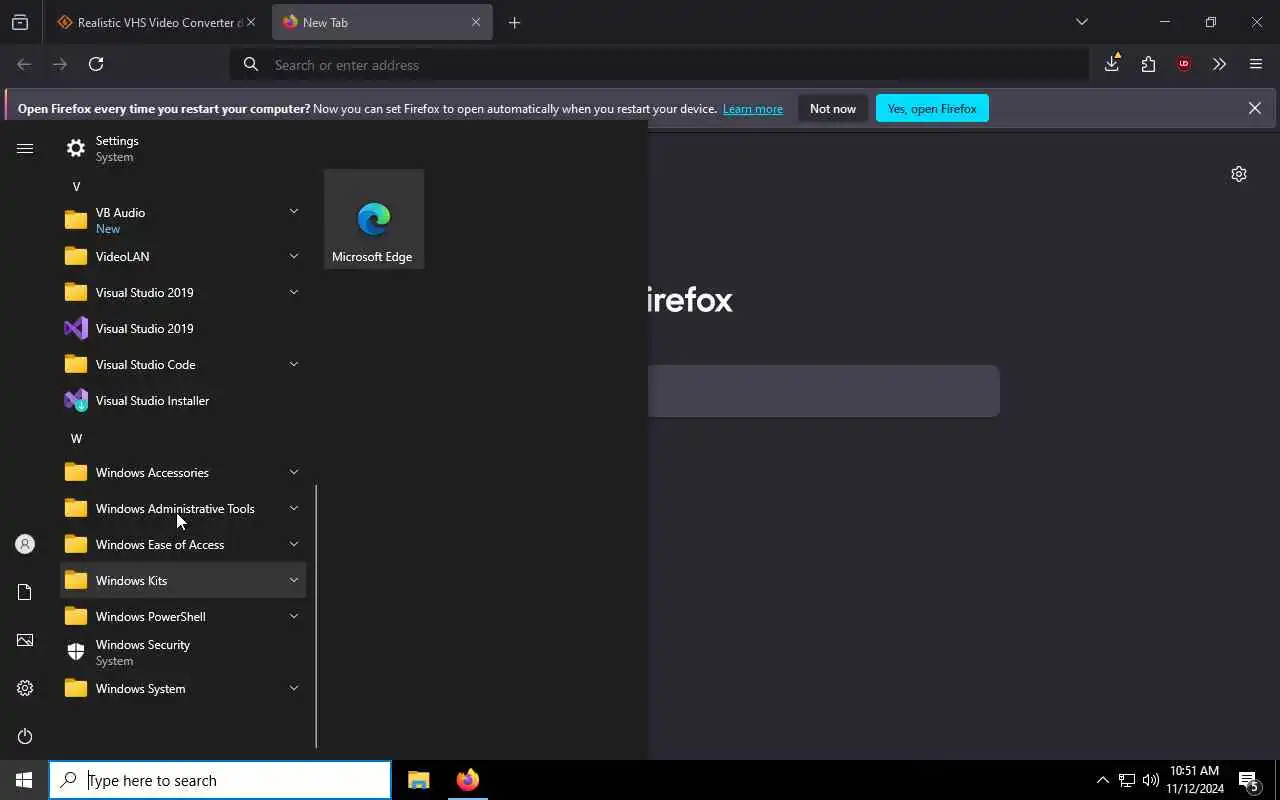
Task: Click the uBlock Origin toolbar icon
Action: 1184,64
